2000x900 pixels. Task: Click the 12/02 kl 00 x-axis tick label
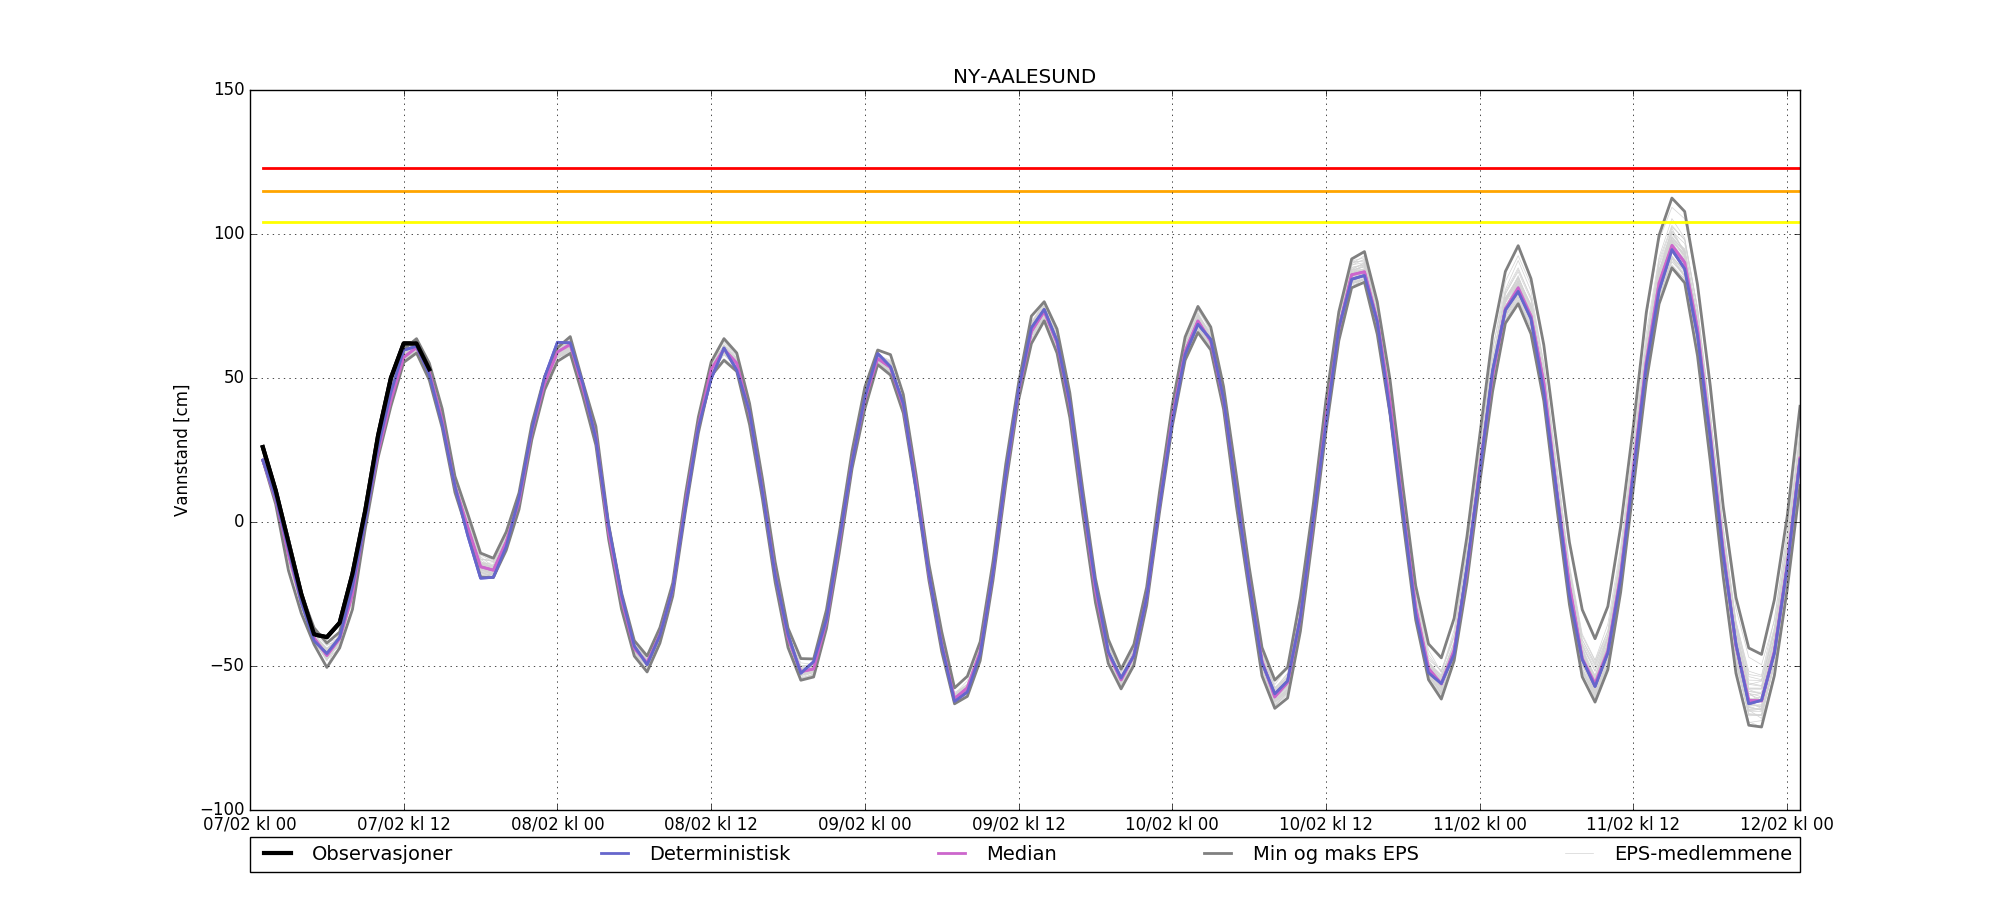pyautogui.click(x=1786, y=825)
